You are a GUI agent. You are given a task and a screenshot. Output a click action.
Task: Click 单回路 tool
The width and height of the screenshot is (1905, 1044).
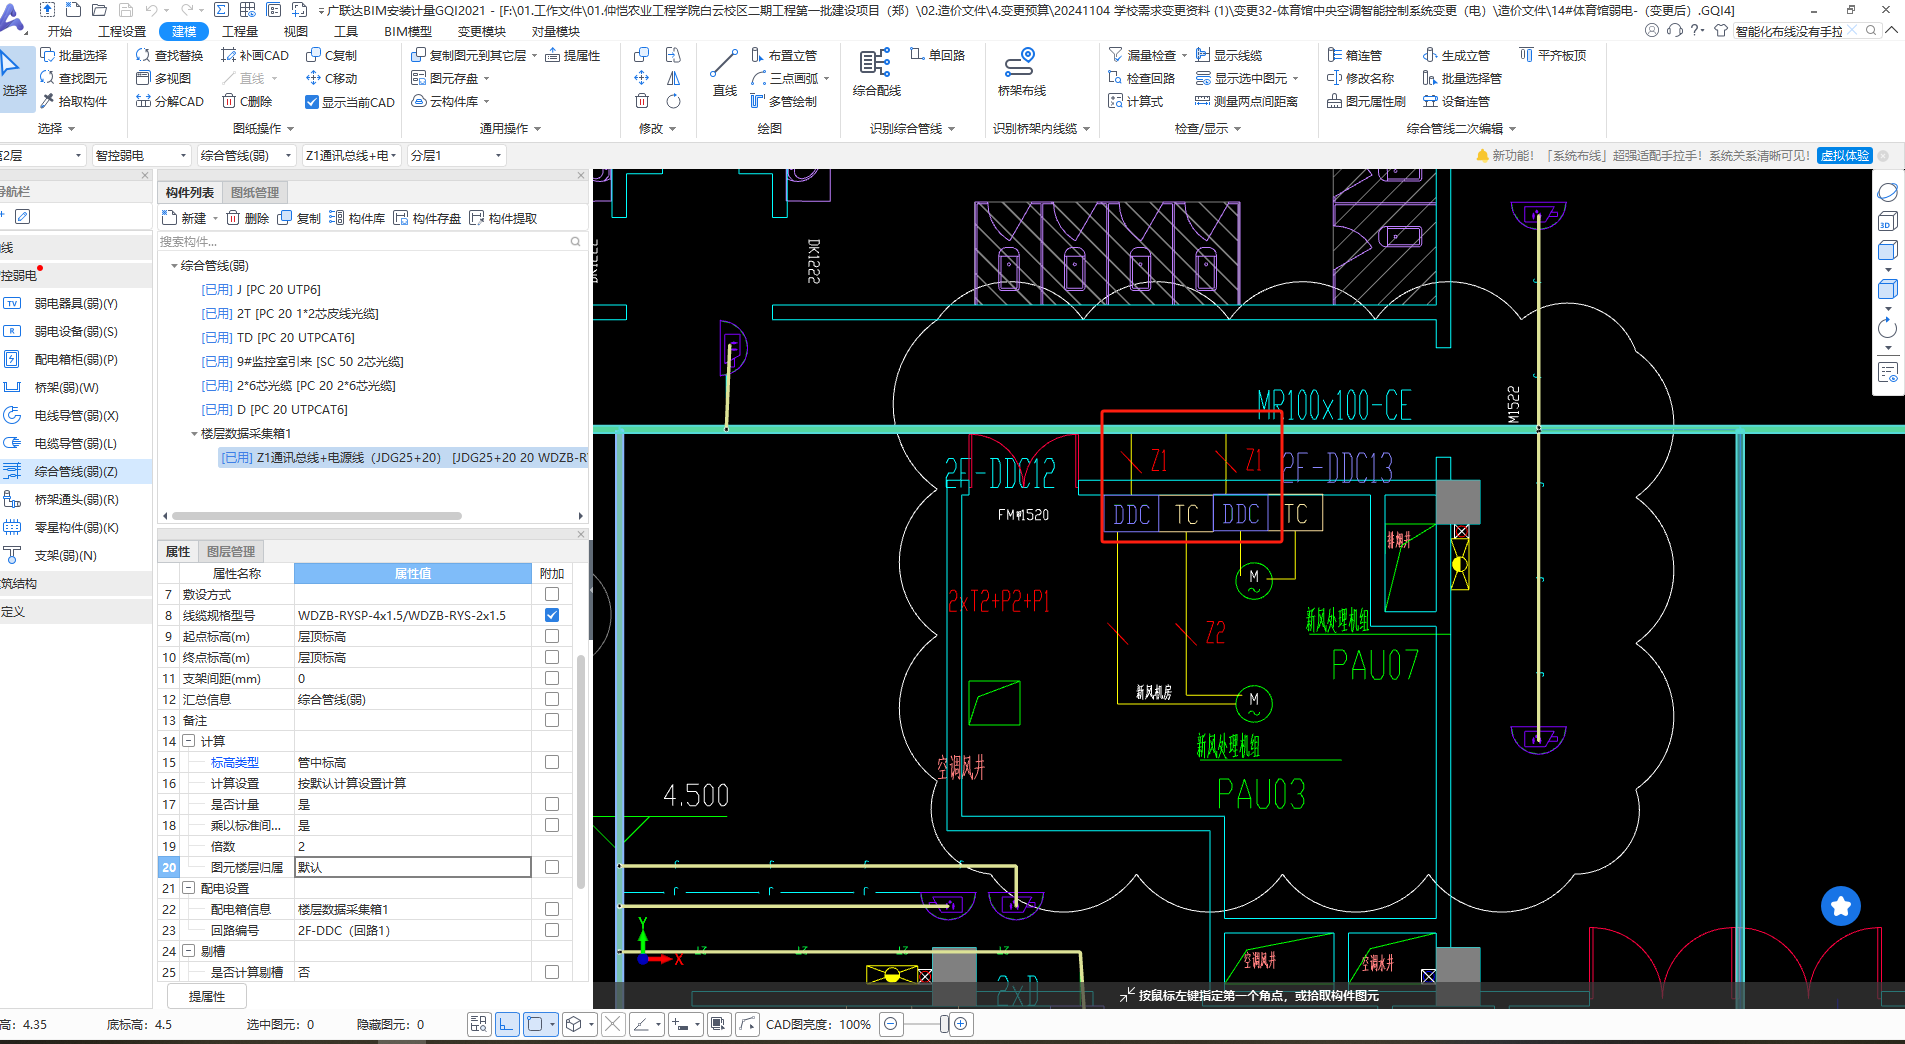(x=937, y=55)
